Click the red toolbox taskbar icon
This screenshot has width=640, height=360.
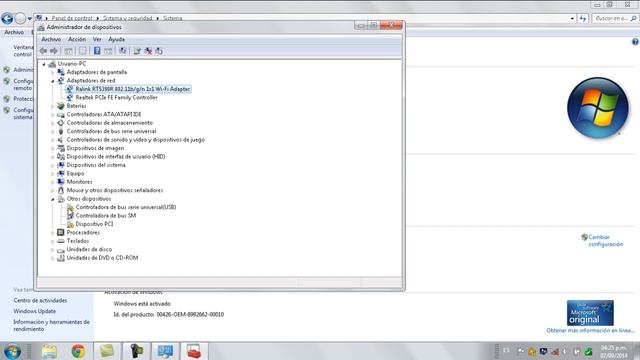click(194, 351)
